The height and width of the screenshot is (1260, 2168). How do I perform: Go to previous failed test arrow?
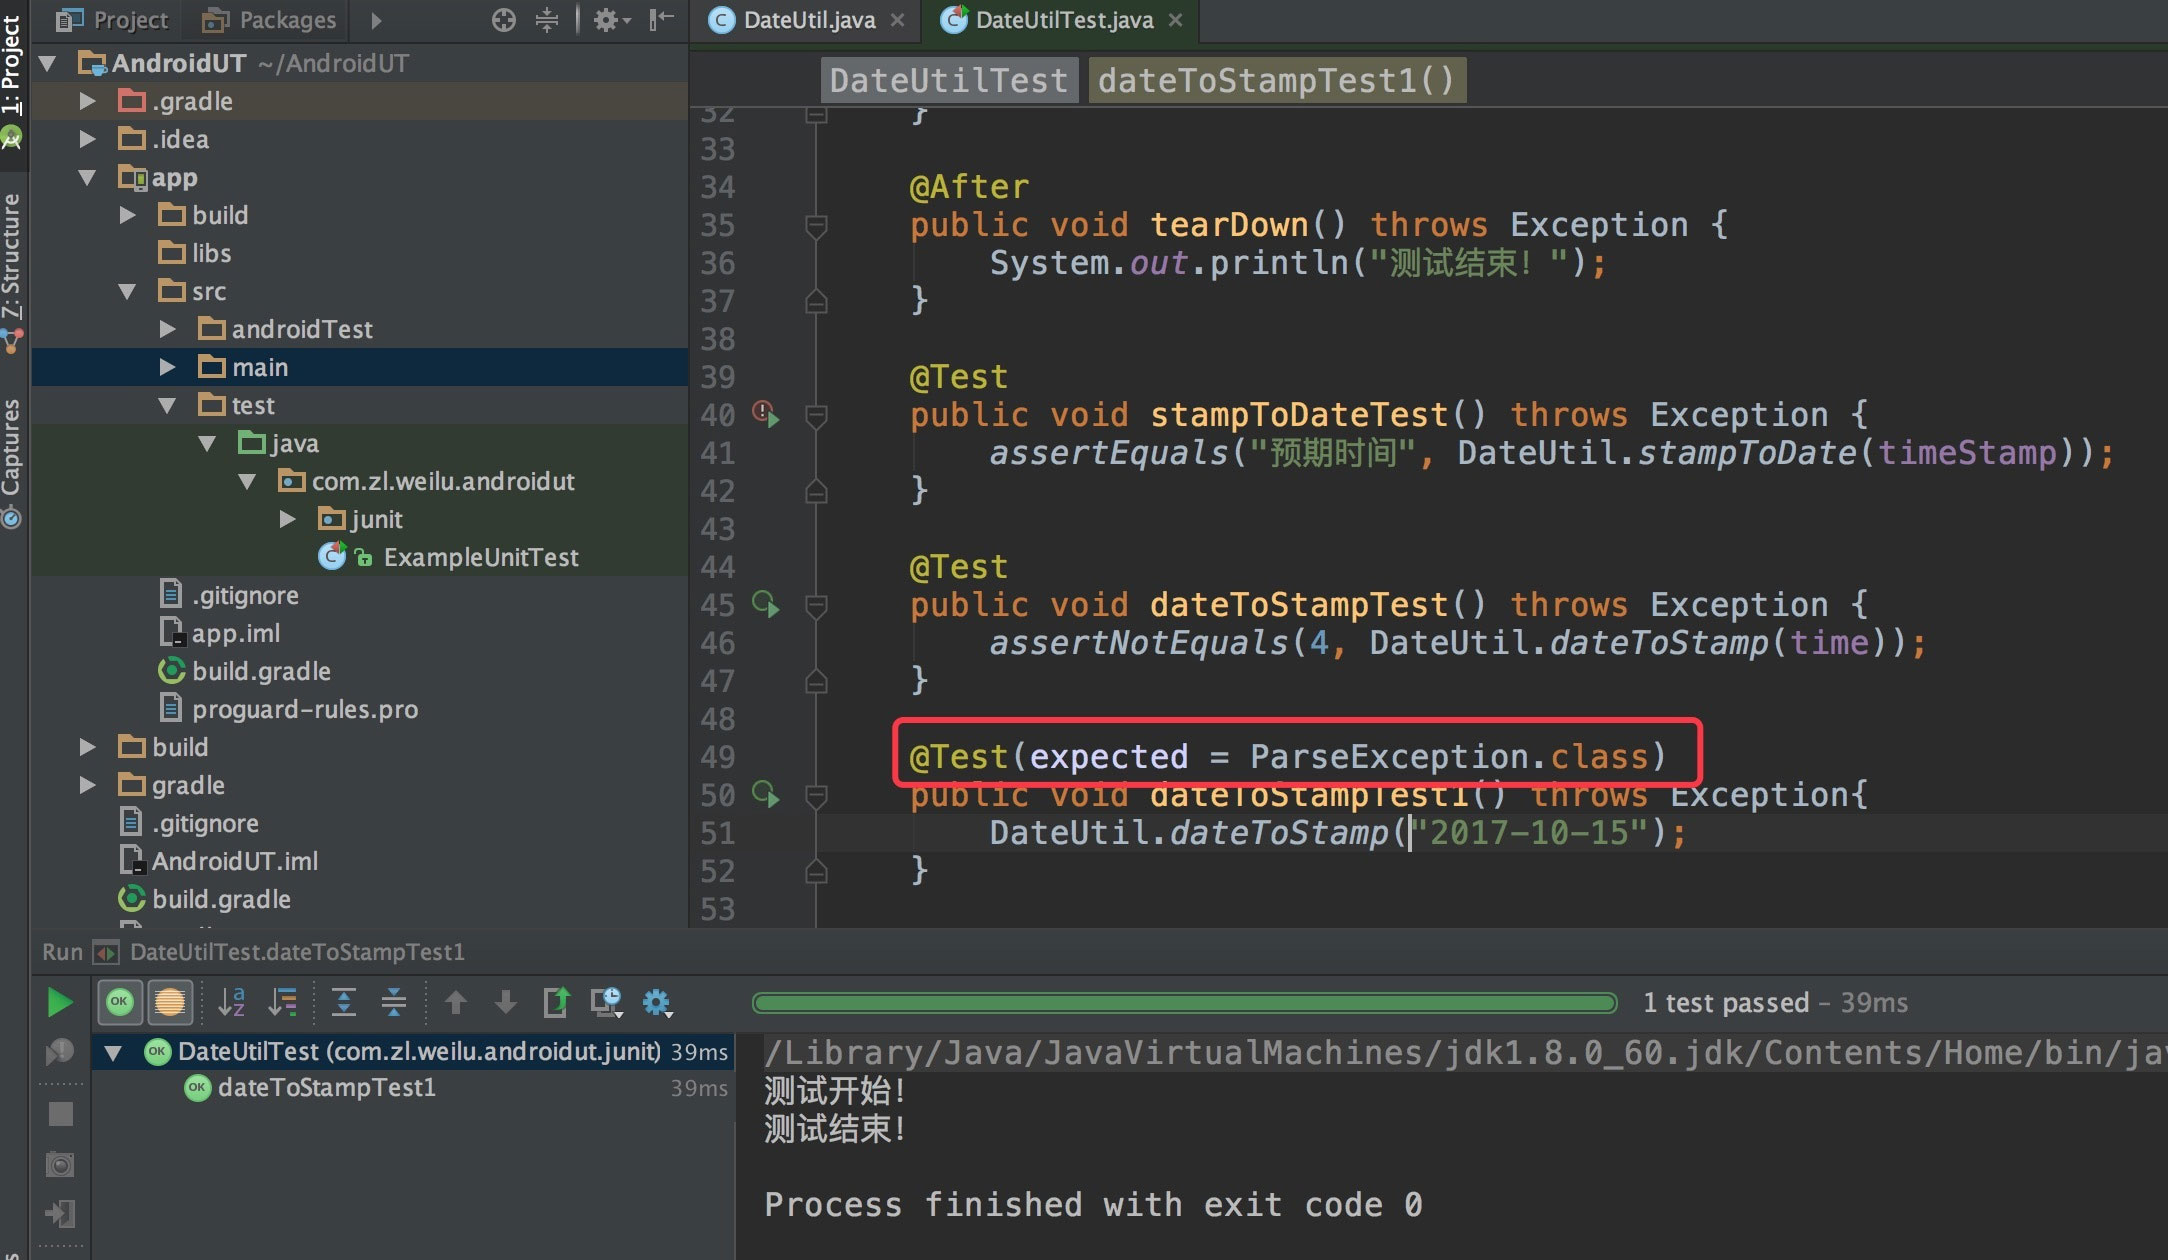pyautogui.click(x=456, y=1002)
